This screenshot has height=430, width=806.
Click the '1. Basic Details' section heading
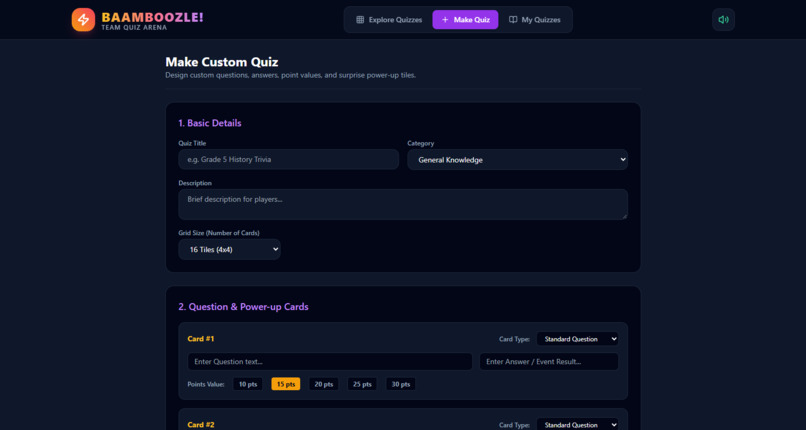coord(210,123)
